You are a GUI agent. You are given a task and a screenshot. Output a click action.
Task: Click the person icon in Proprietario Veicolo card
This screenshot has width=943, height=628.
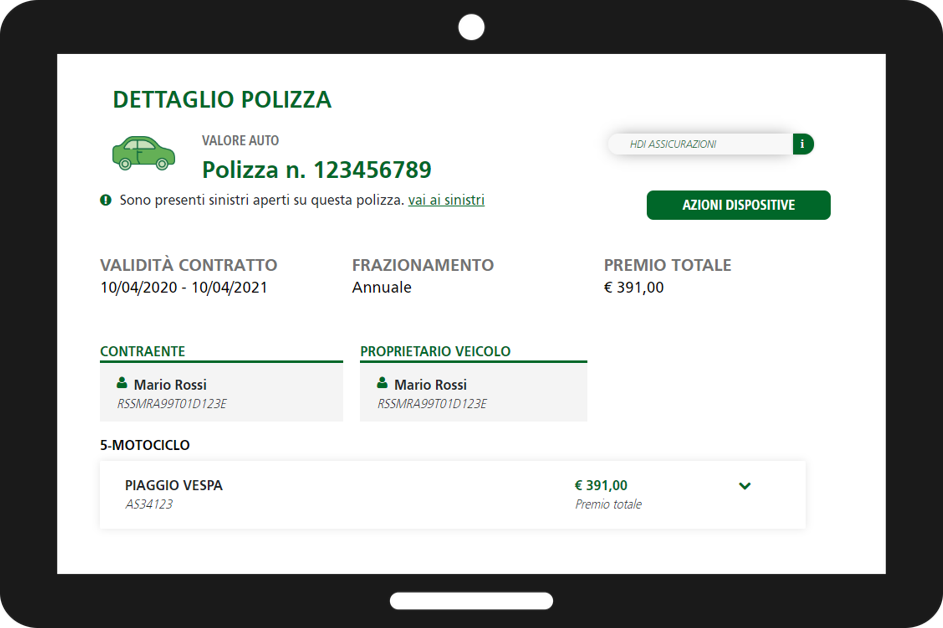tap(382, 383)
